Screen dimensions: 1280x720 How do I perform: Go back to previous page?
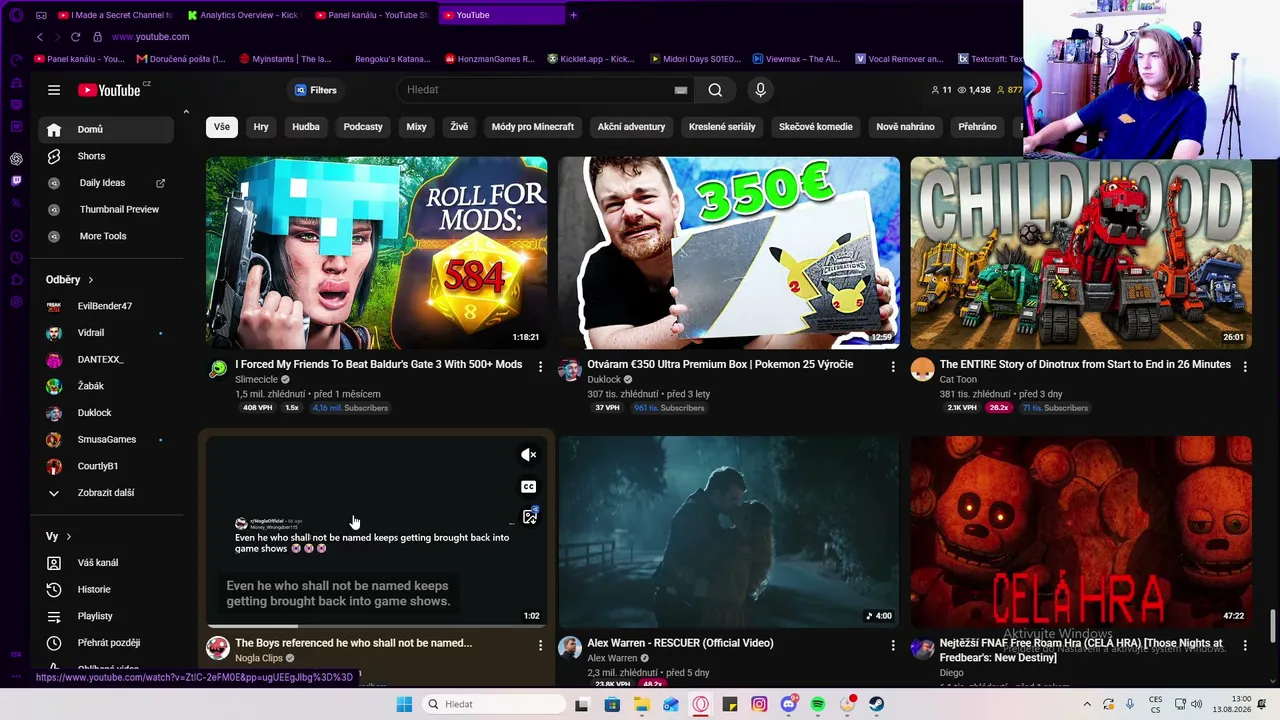tap(40, 37)
